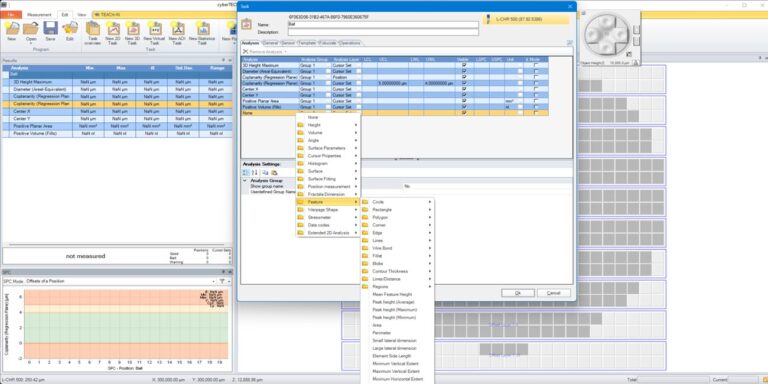This screenshot has height=384, width=768.
Task: Open the Operations tab in Task dialog
Action: click(x=350, y=43)
